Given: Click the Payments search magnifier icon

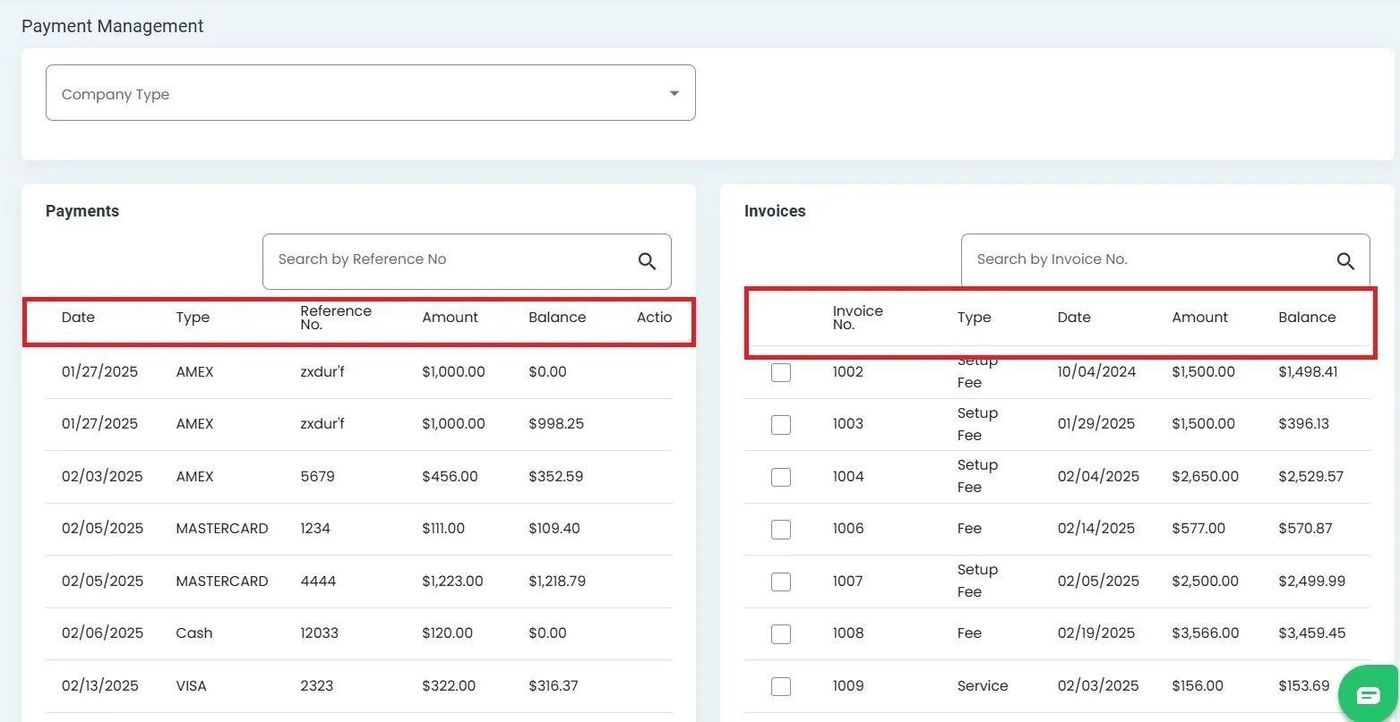Looking at the screenshot, I should pos(647,261).
